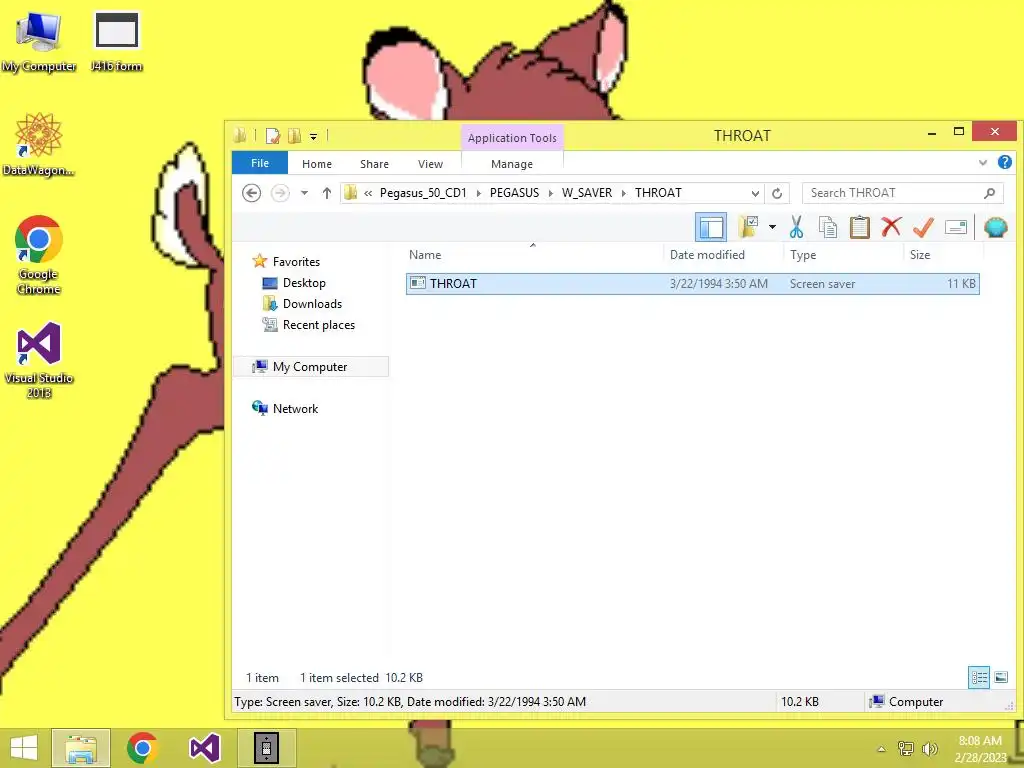The width and height of the screenshot is (1024, 768).
Task: Expand the arrow after PEGASUS breadcrumb
Action: pyautogui.click(x=551, y=193)
